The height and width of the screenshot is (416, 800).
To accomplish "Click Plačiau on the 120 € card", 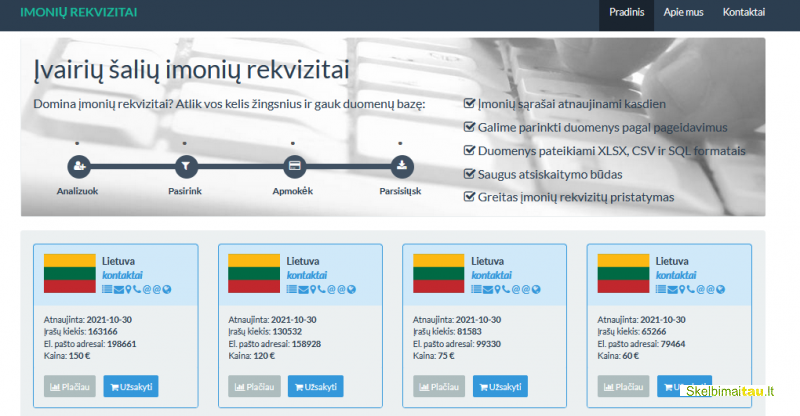I will [254, 386].
